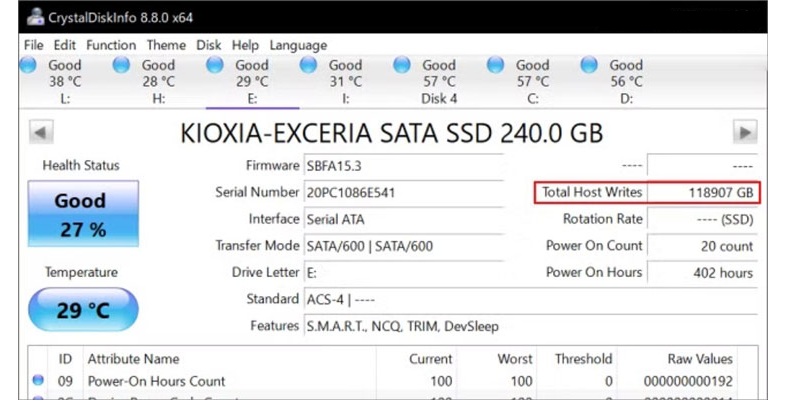This screenshot has width=800, height=405.
Task: Switch to the H: 28 °C drive tab
Action: pos(158,82)
